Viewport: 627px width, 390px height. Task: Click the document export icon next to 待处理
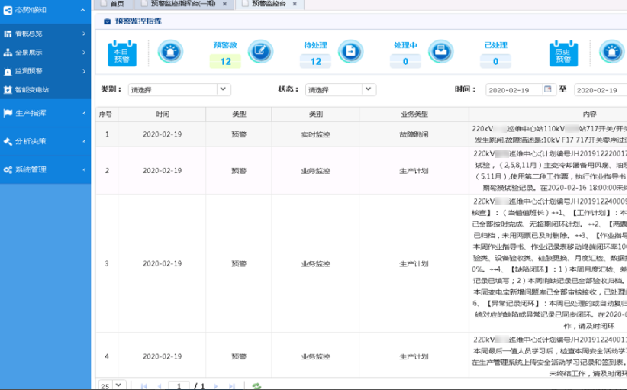tap(351, 51)
